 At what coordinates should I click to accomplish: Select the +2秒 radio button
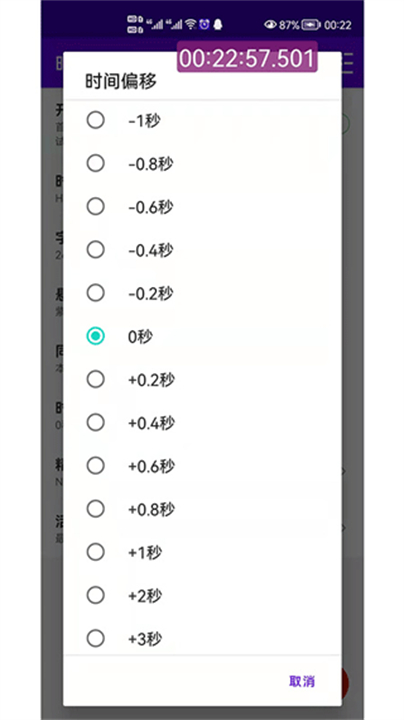click(202, 596)
